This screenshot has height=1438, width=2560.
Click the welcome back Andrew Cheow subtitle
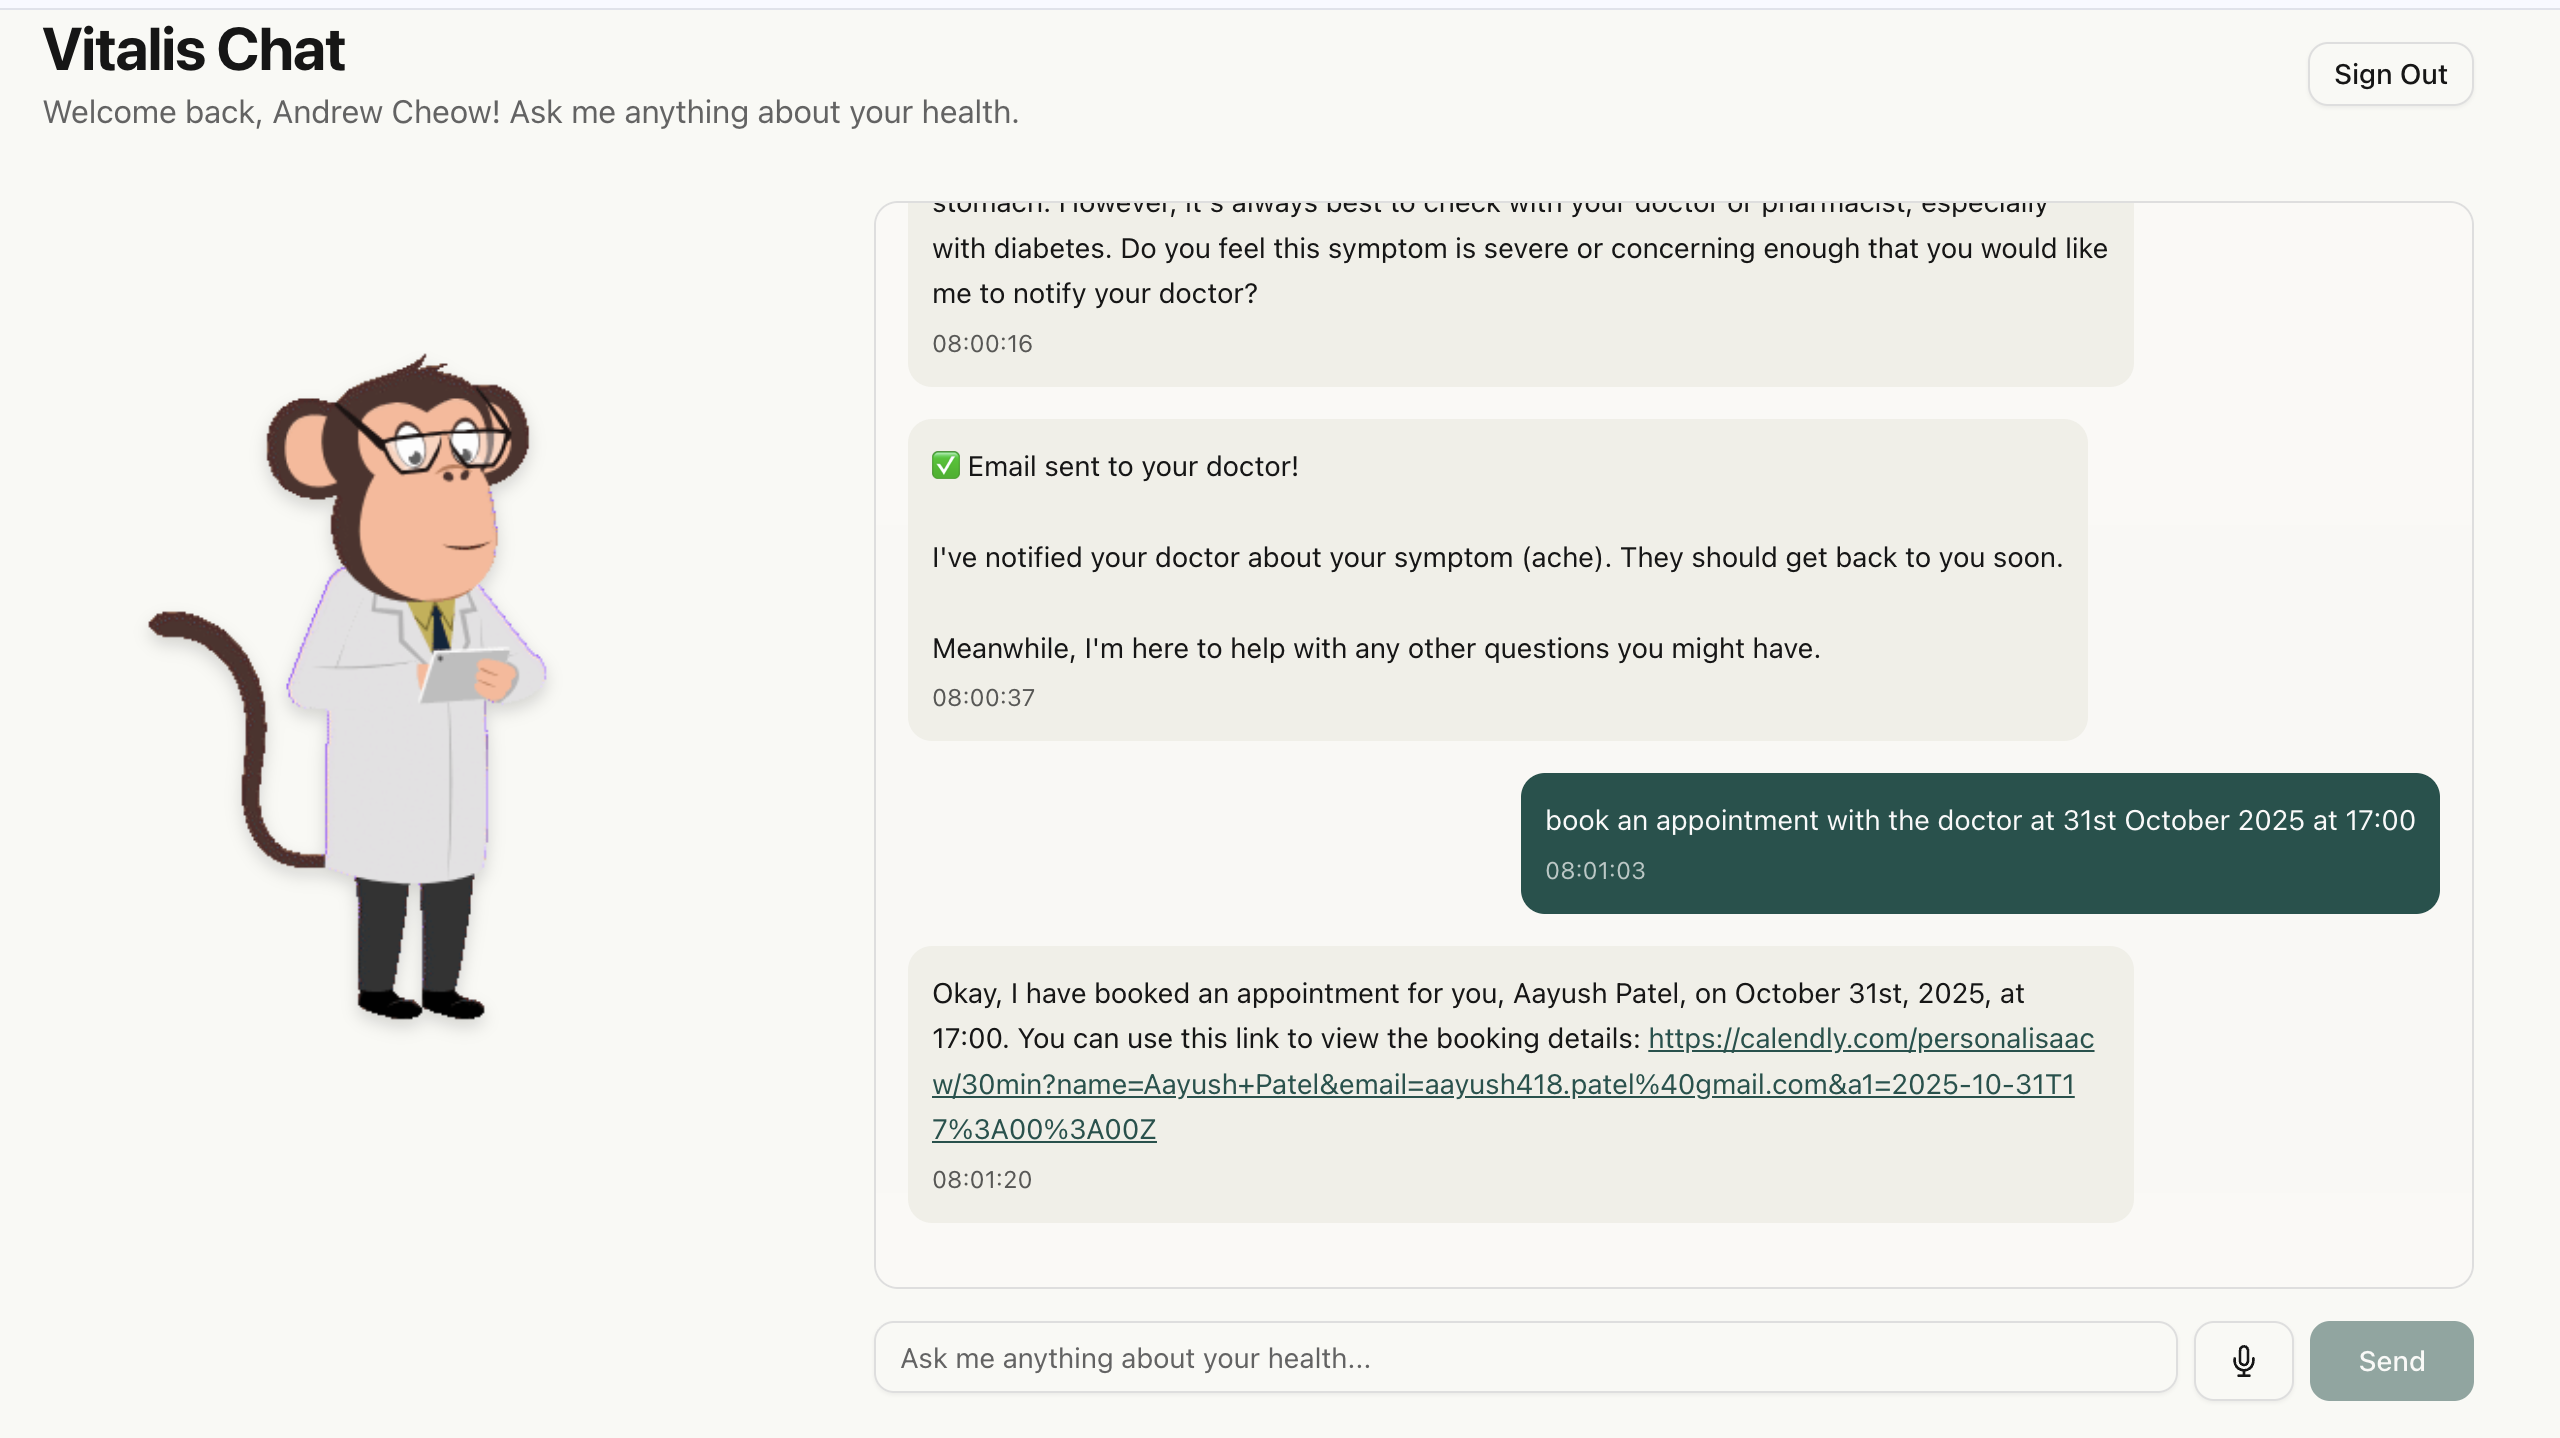530,113
